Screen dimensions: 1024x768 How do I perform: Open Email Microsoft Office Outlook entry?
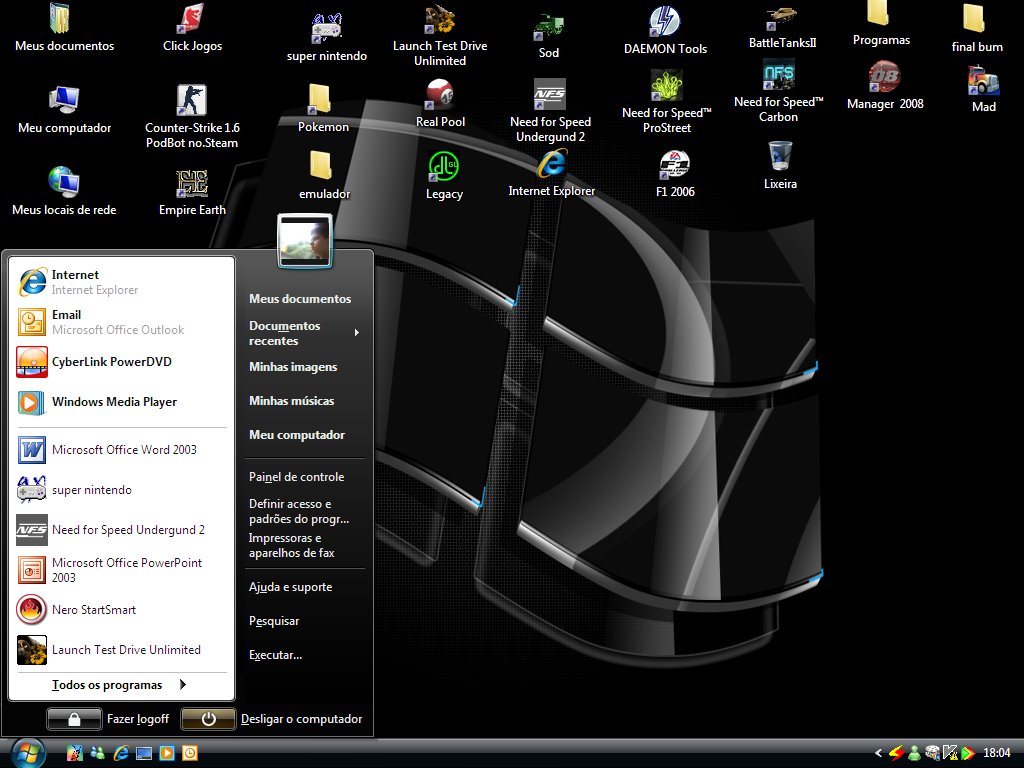122,322
